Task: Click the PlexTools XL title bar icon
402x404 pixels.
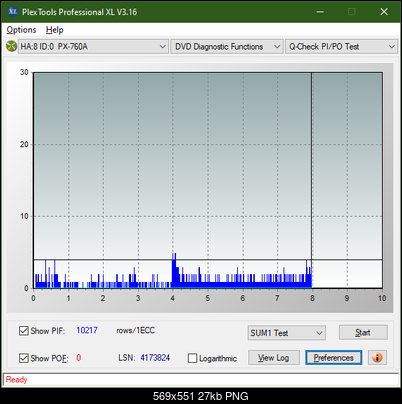Action: click(x=13, y=12)
